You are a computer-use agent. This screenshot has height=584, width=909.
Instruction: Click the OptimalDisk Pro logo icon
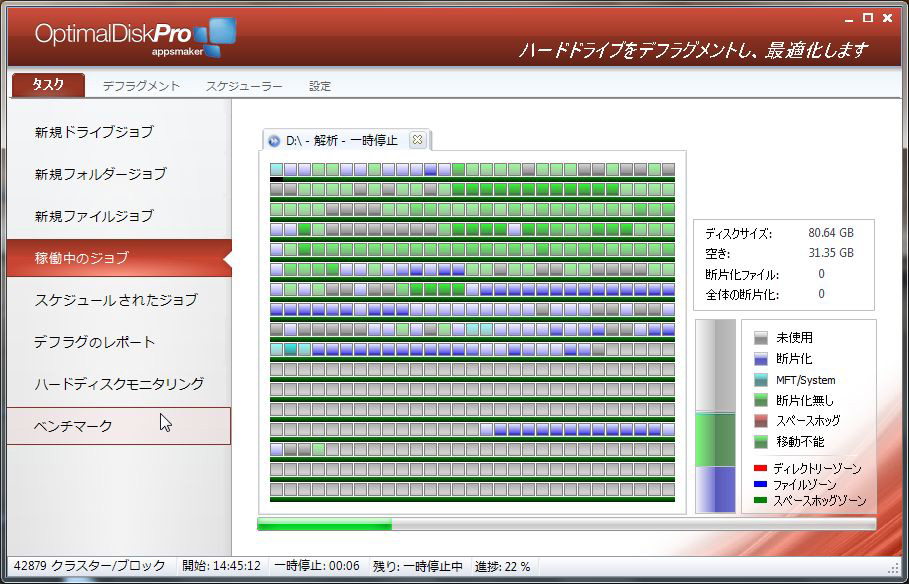click(215, 36)
